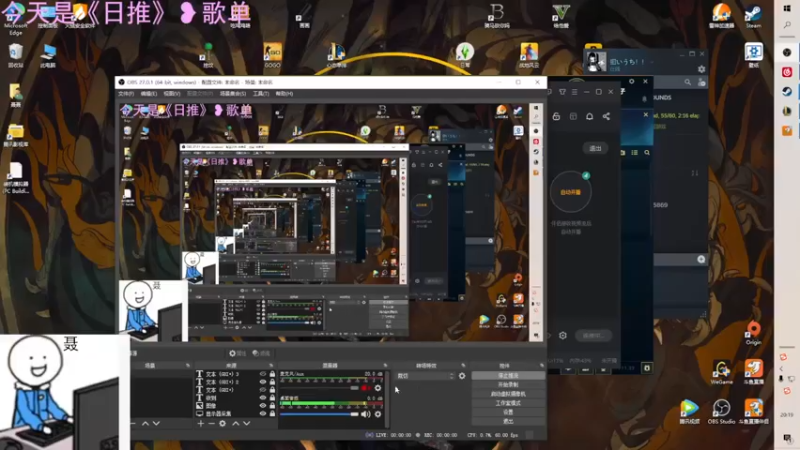Click the unlock padlock icon in accelerator window
Image resolution: width=800 pixels, height=450 pixels.
(x=556, y=116)
